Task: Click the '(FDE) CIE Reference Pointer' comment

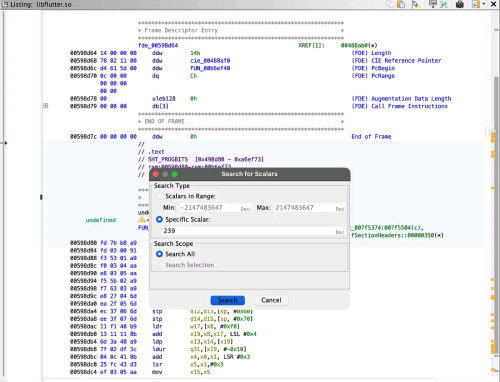Action: click(396, 61)
